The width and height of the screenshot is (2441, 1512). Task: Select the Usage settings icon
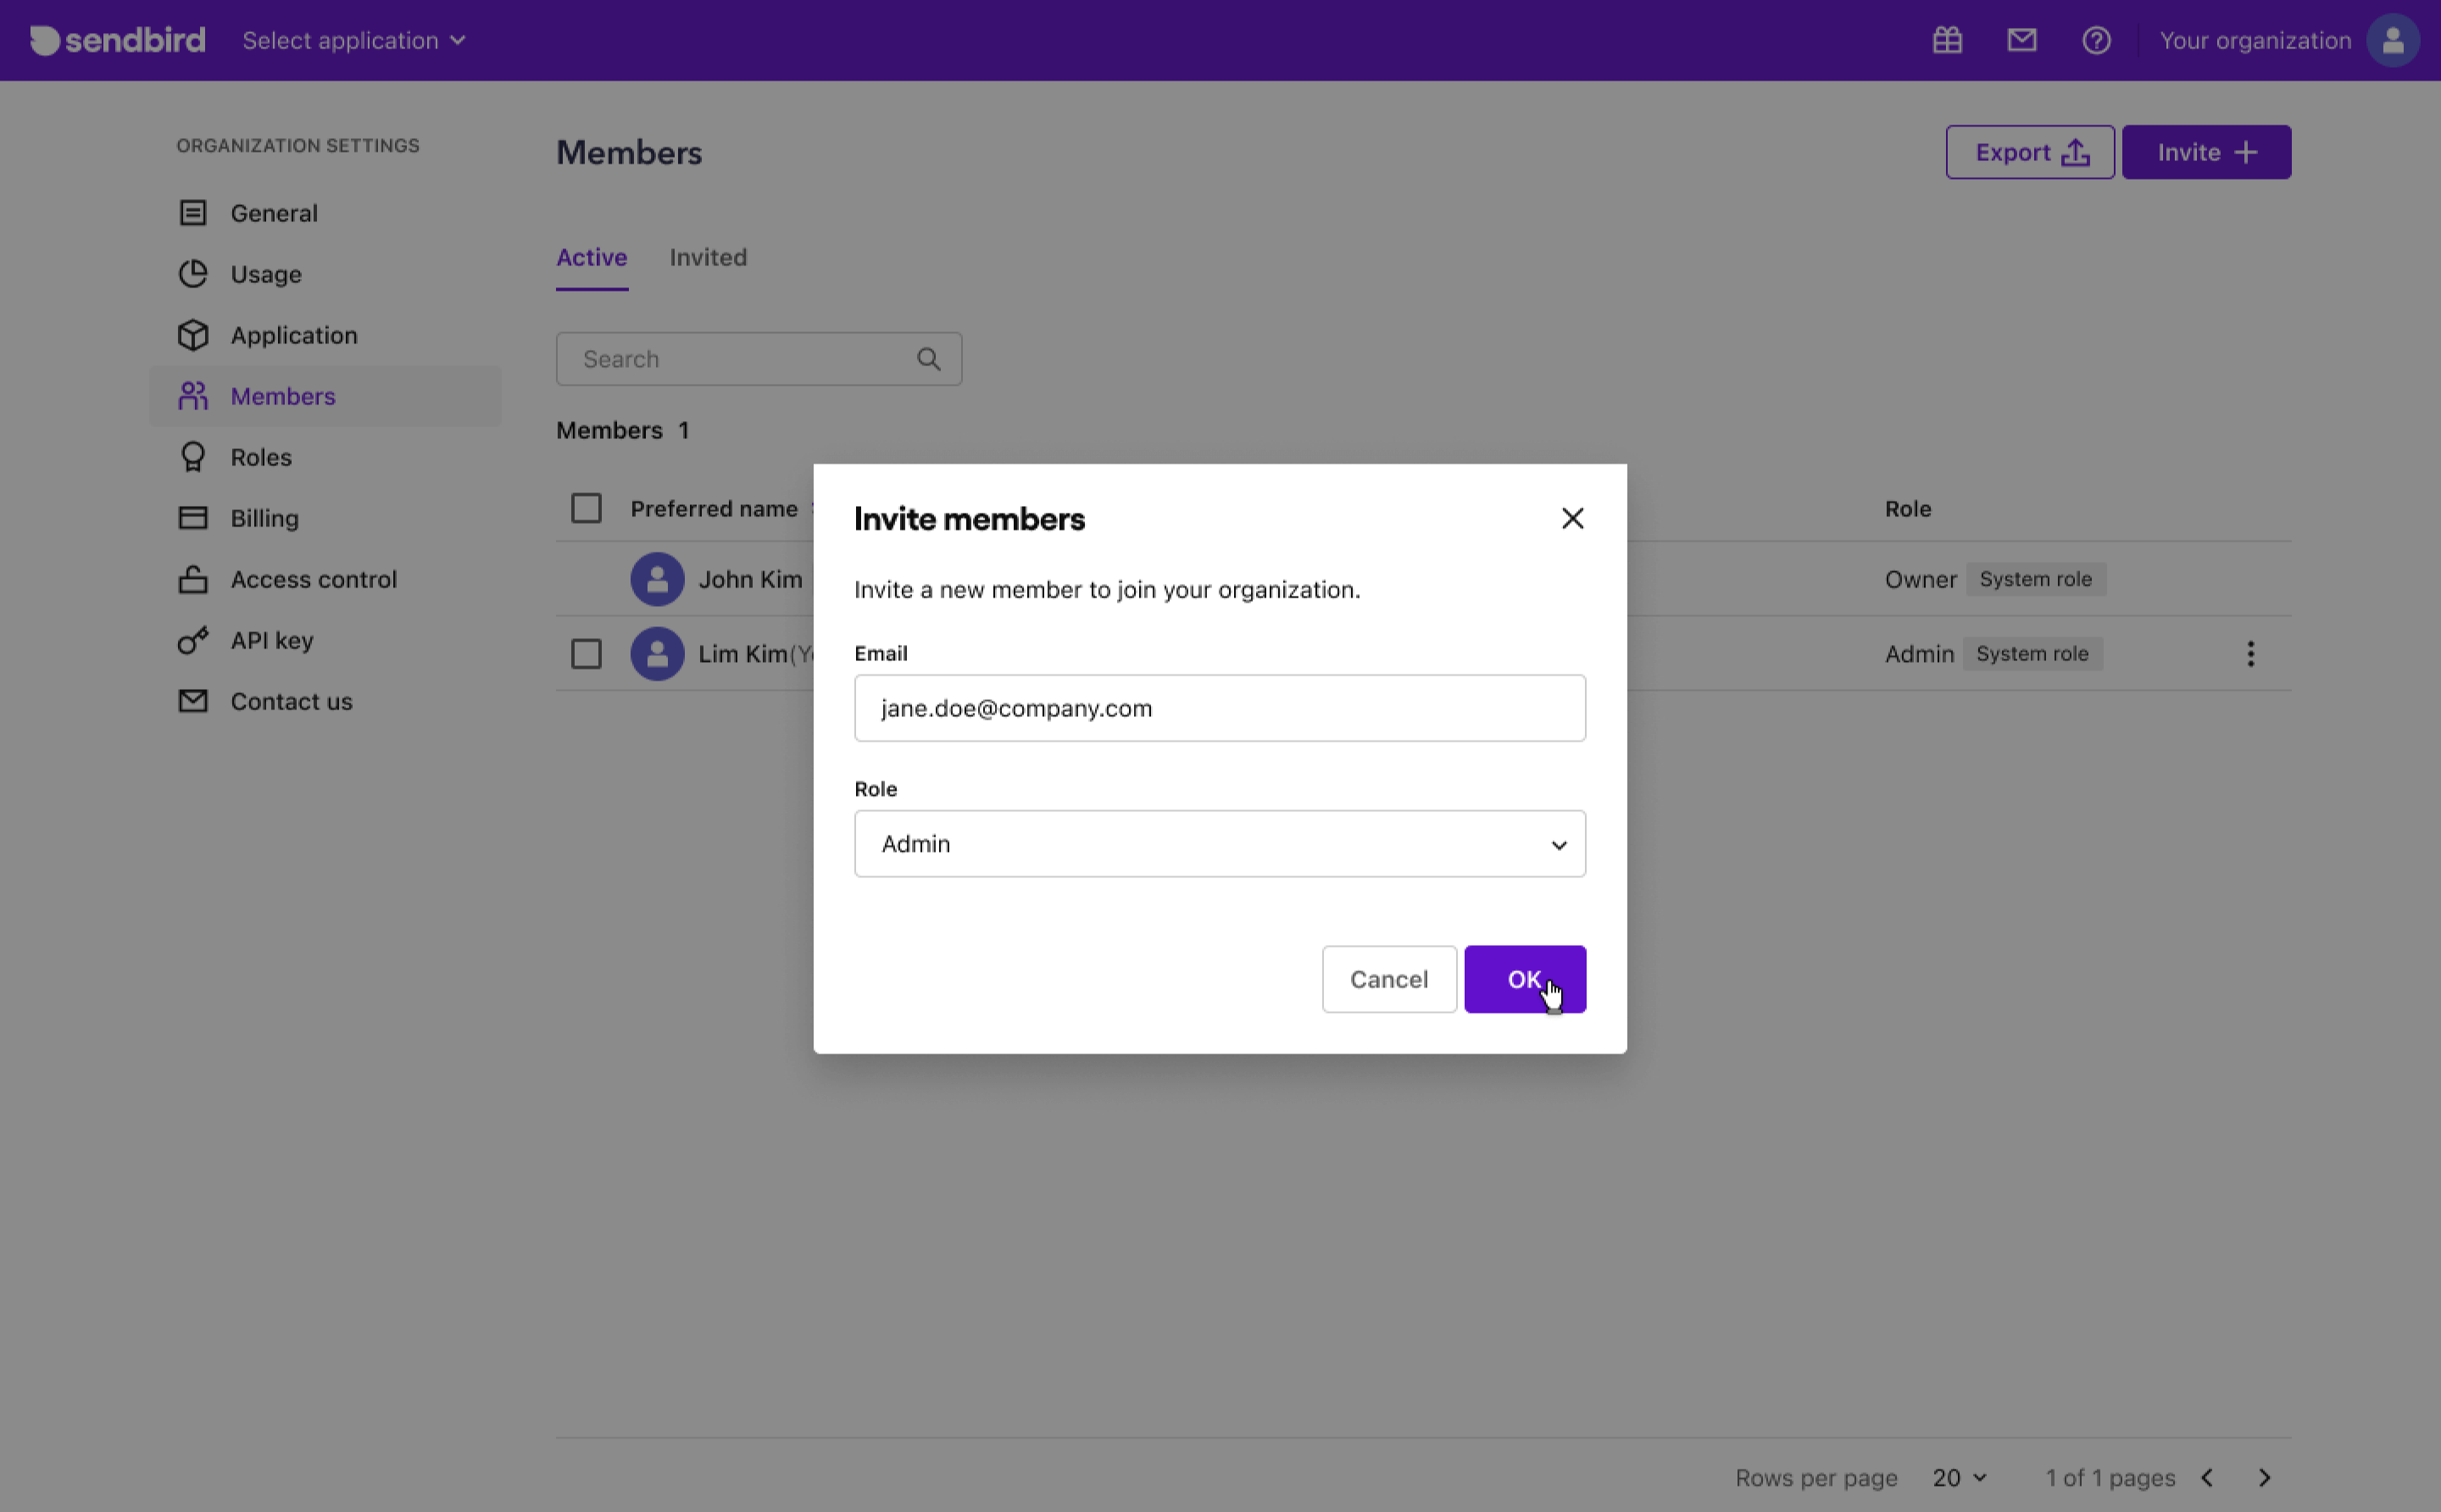(x=192, y=274)
